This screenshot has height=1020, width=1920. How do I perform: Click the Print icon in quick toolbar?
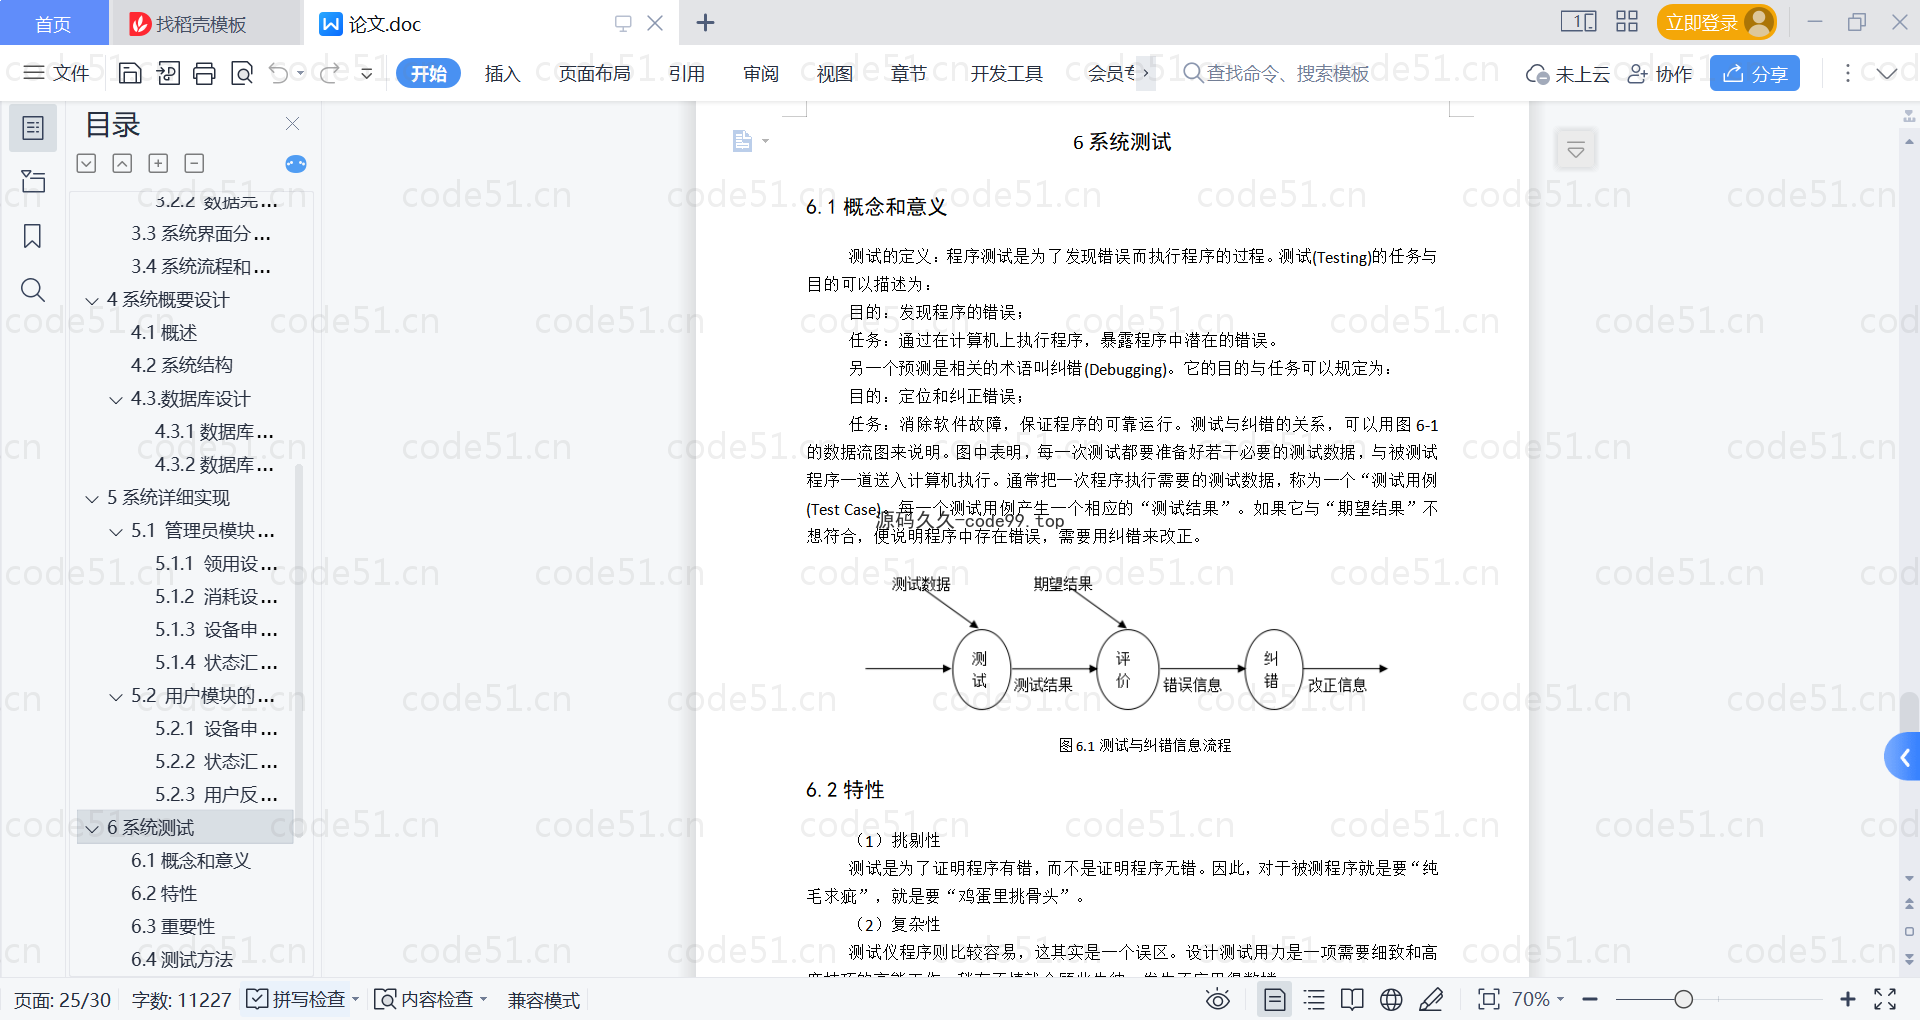204,73
